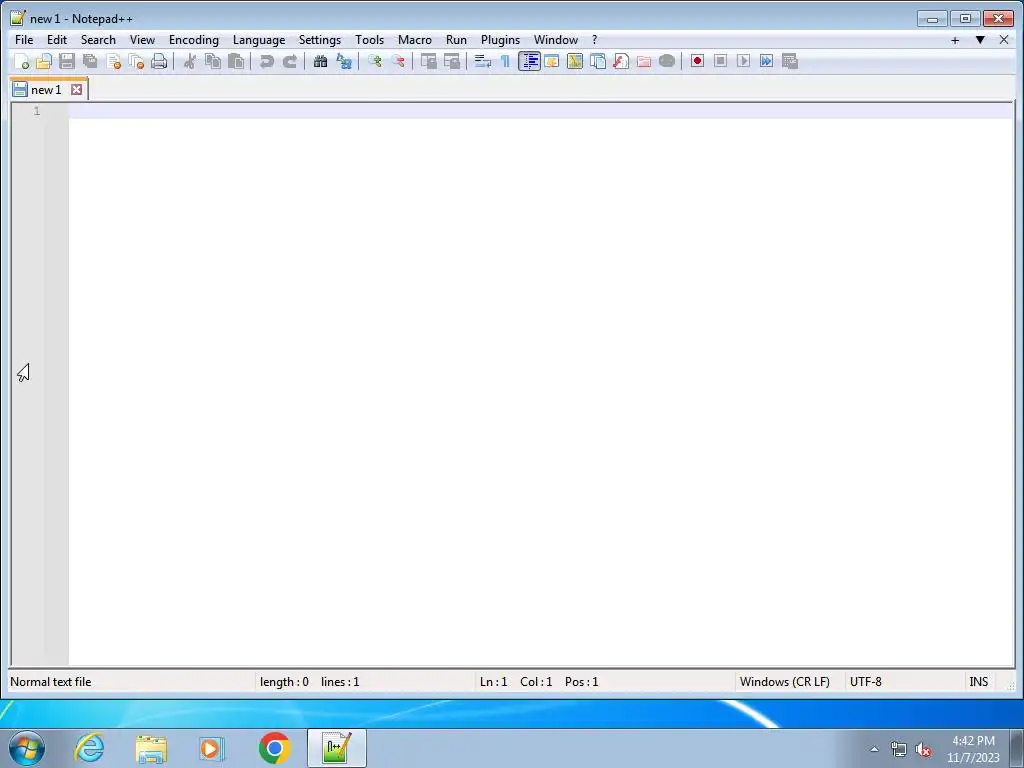Image resolution: width=1024 pixels, height=768 pixels.
Task: Open a file with toolbar folder icon
Action: point(44,61)
